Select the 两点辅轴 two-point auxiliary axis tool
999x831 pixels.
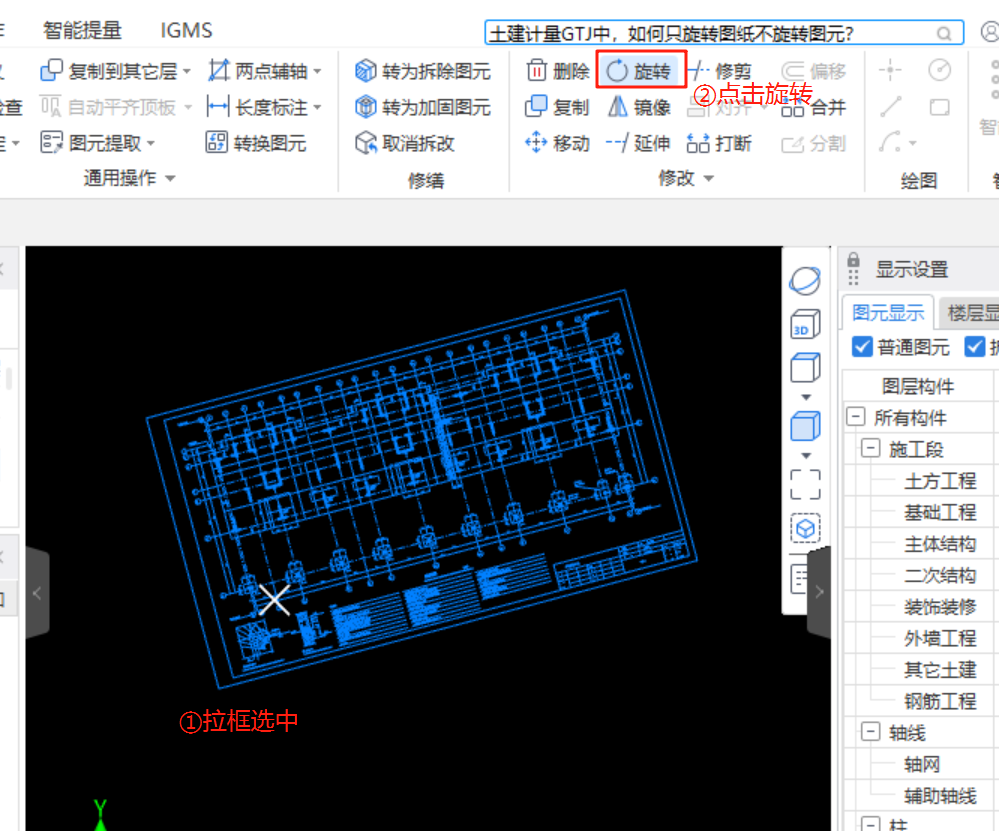point(258,71)
